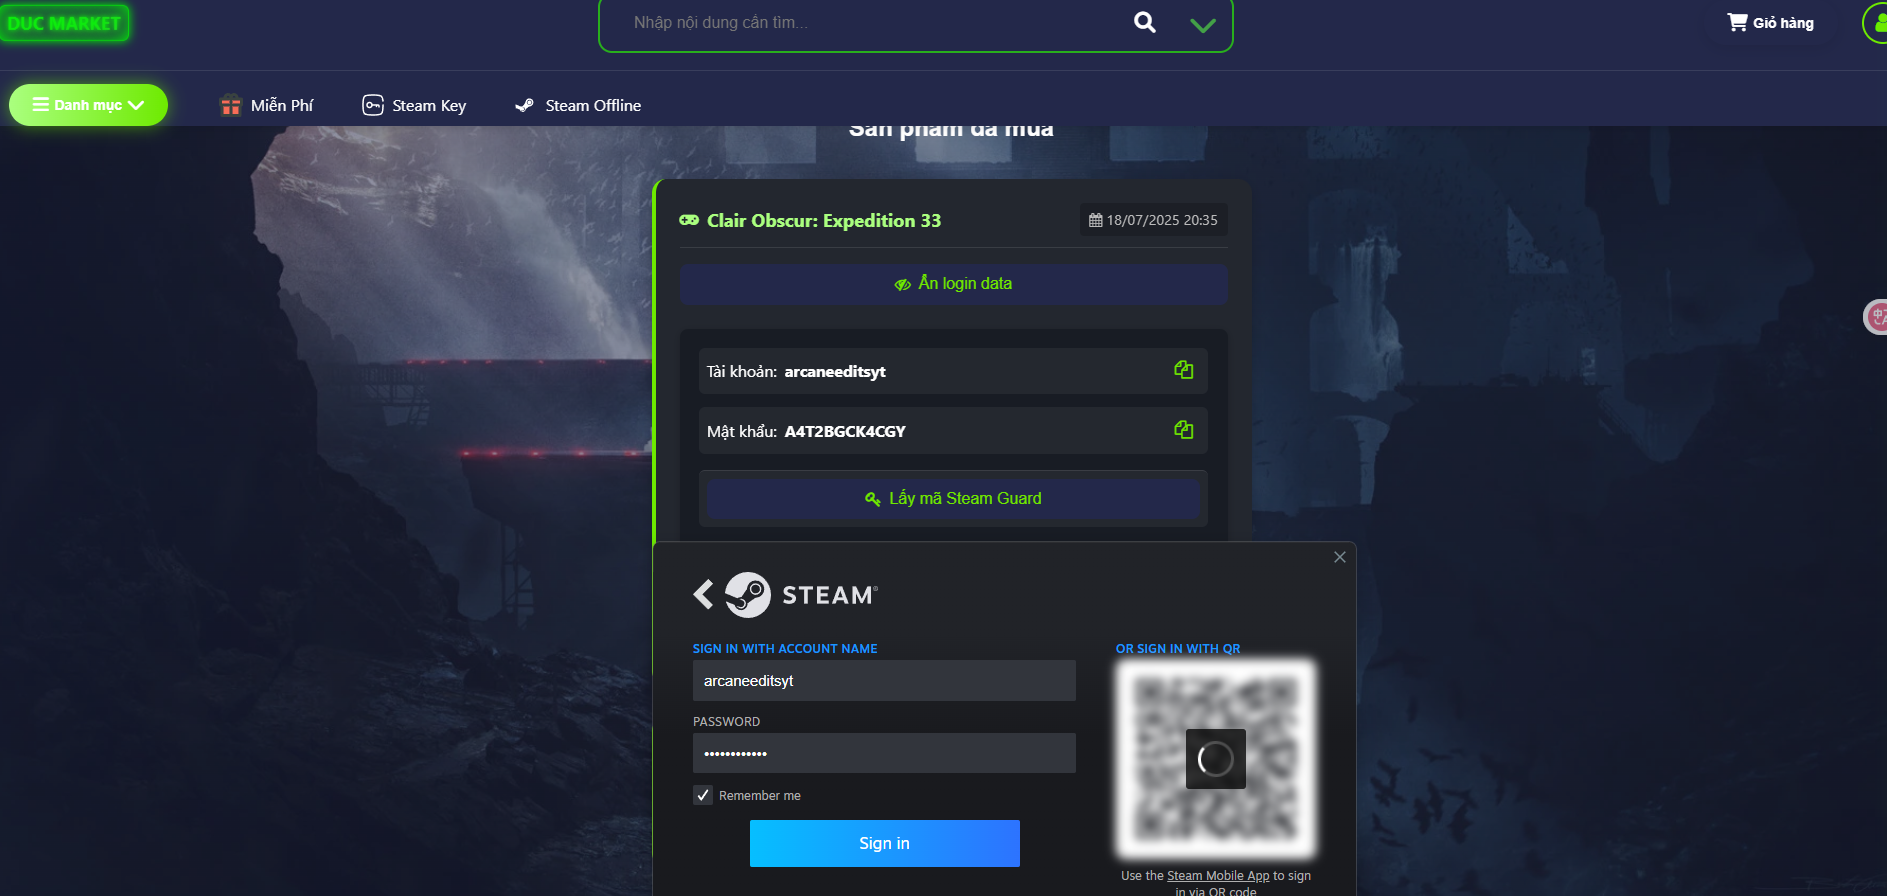Image resolution: width=1887 pixels, height=896 pixels.
Task: Open the Danh mục category dropdown
Action: click(88, 105)
